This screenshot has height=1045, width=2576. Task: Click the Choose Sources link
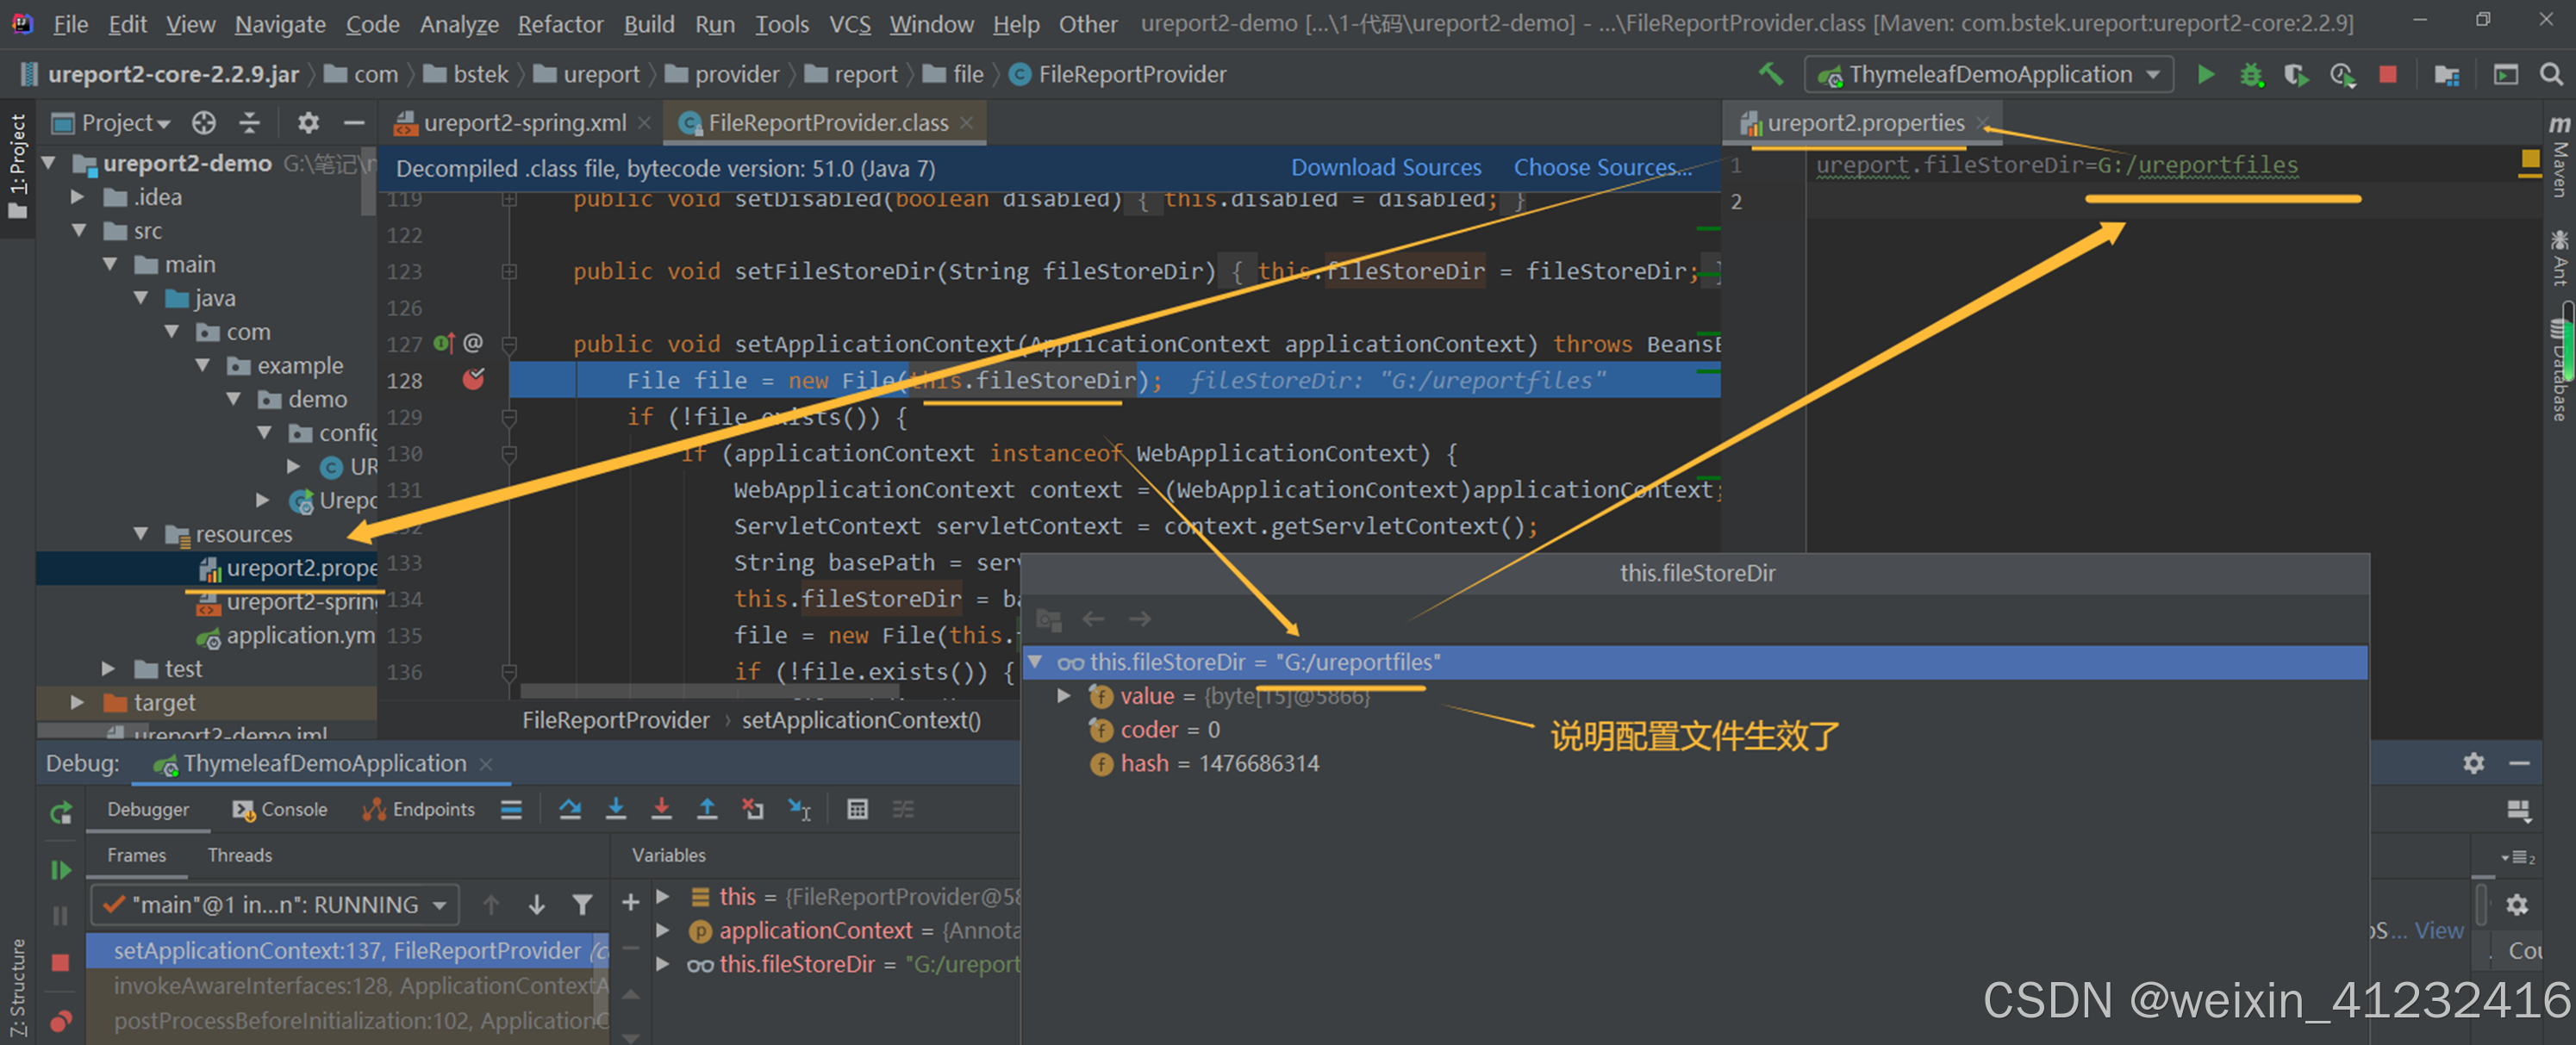(x=1601, y=167)
